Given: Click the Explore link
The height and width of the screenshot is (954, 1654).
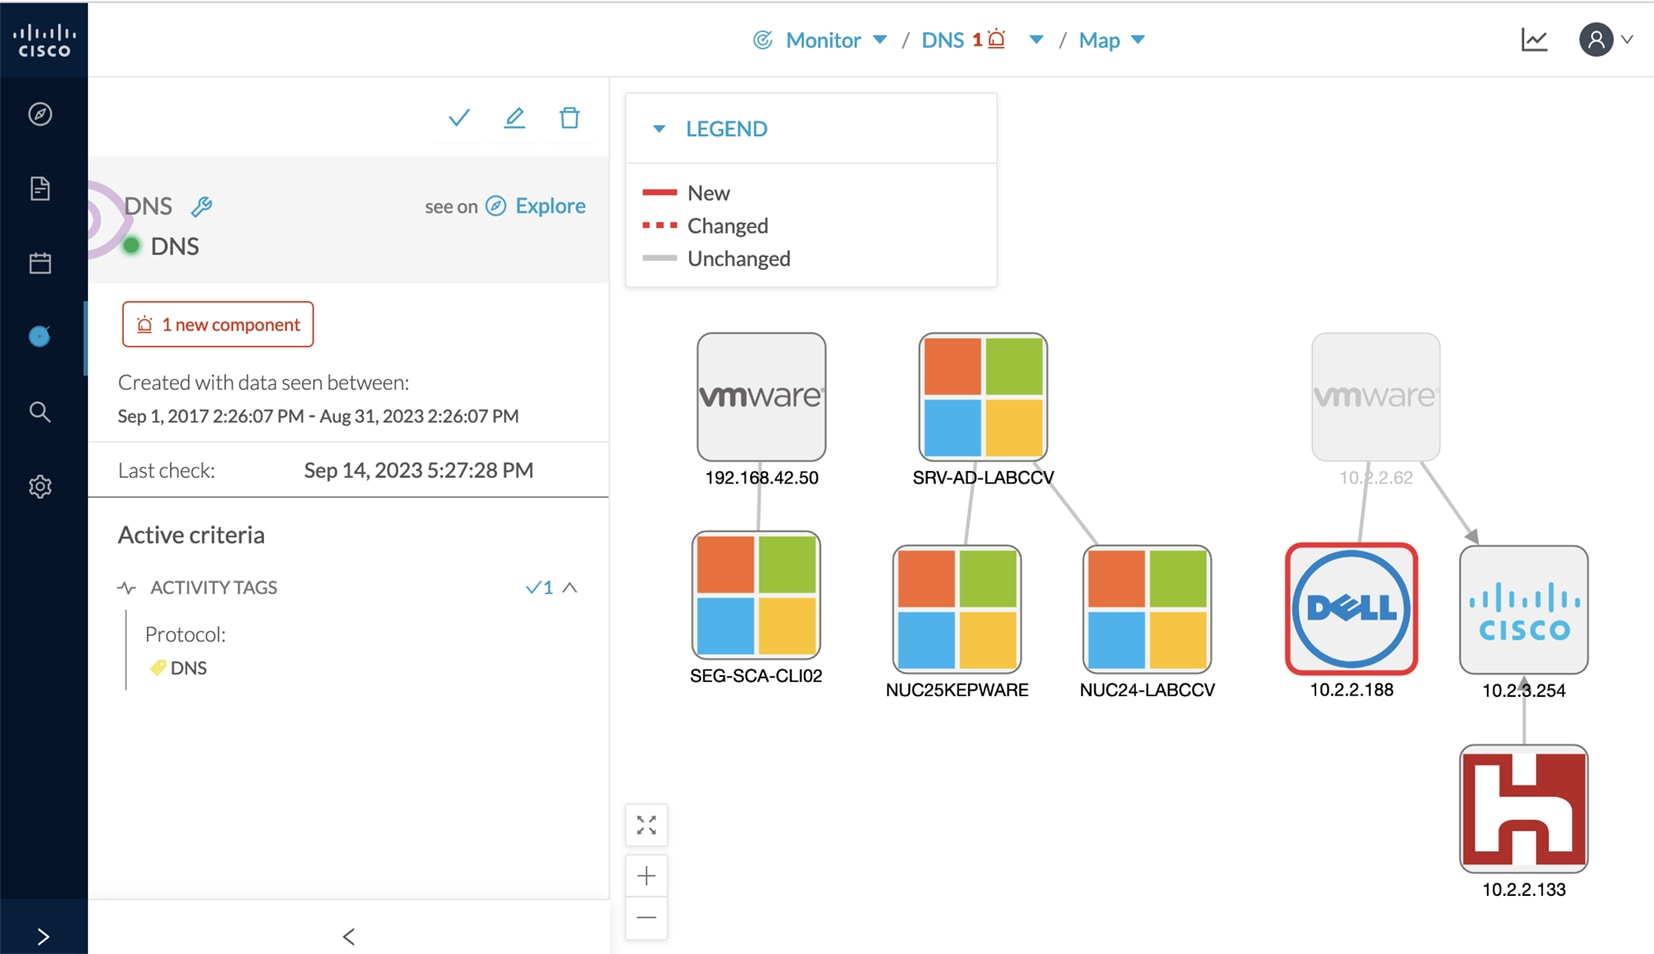Looking at the screenshot, I should (550, 206).
